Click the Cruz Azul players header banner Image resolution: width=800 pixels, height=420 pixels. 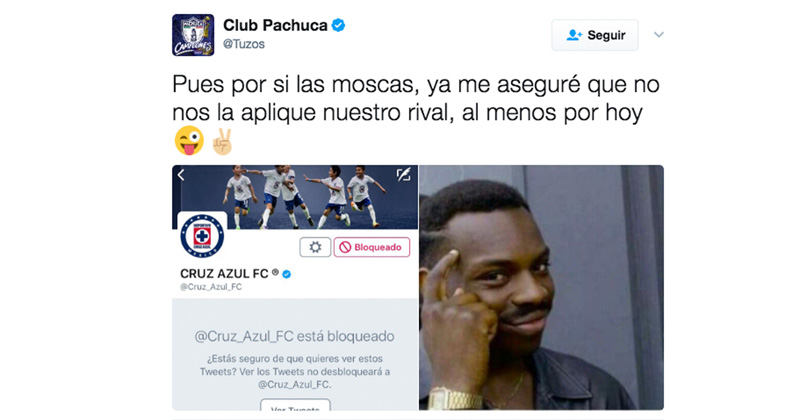pyautogui.click(x=295, y=197)
